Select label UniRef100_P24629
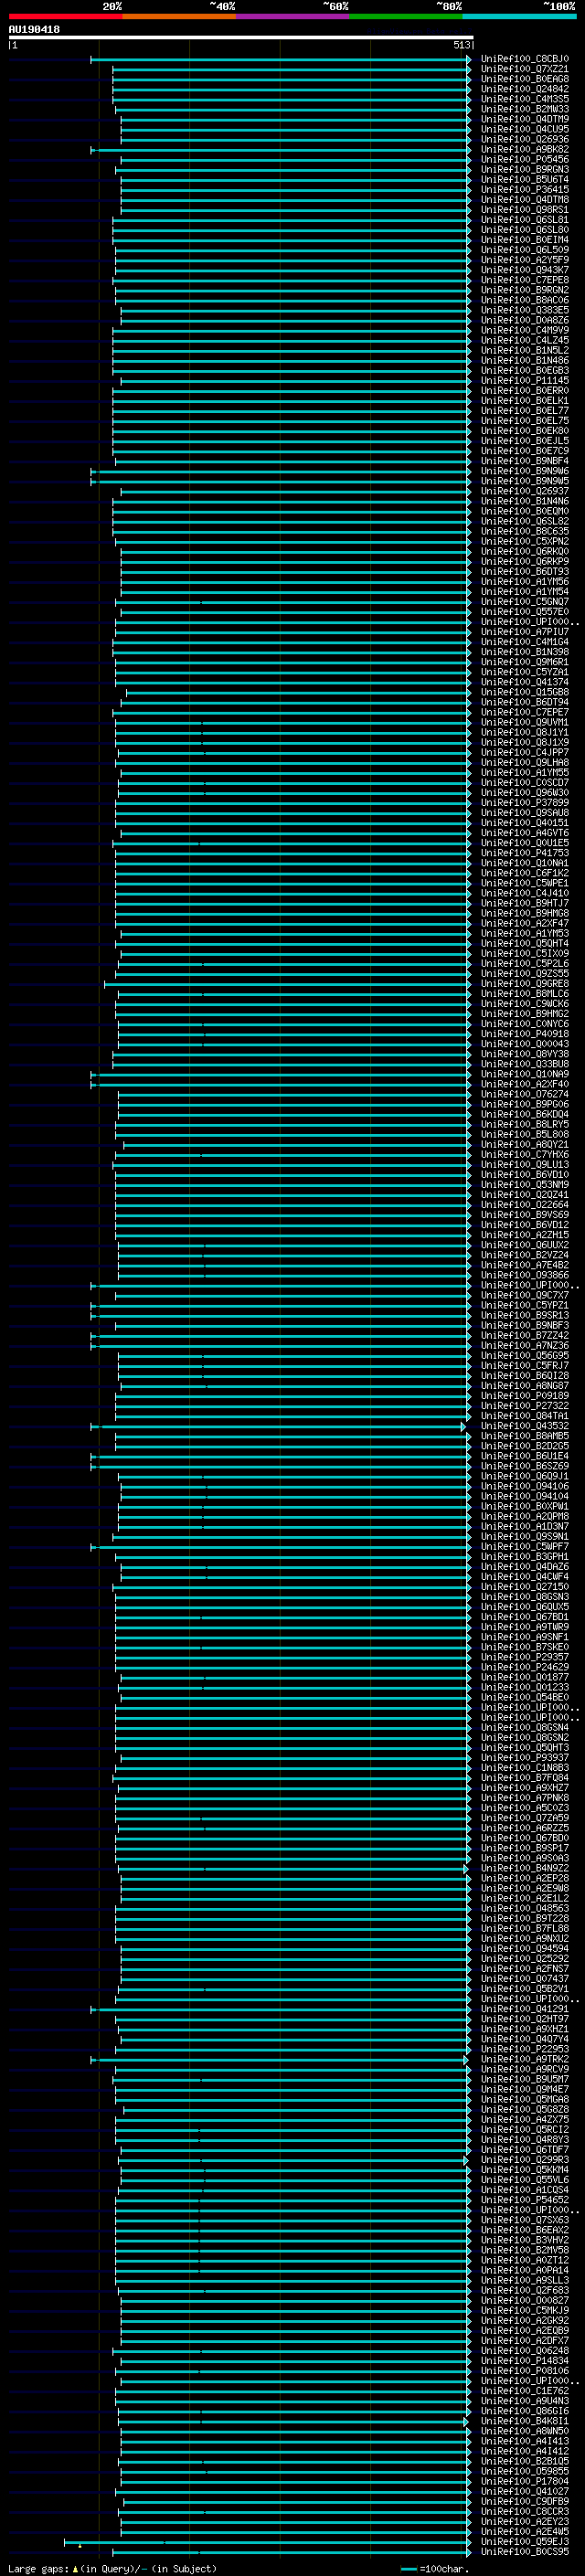 pos(524,1667)
